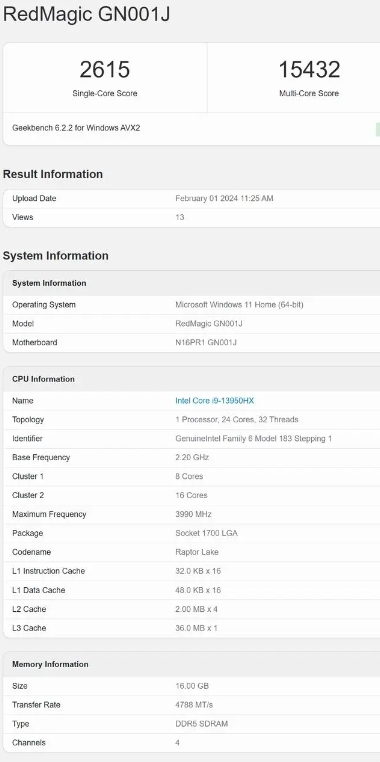Select codename value Raptor Lake

(197, 552)
